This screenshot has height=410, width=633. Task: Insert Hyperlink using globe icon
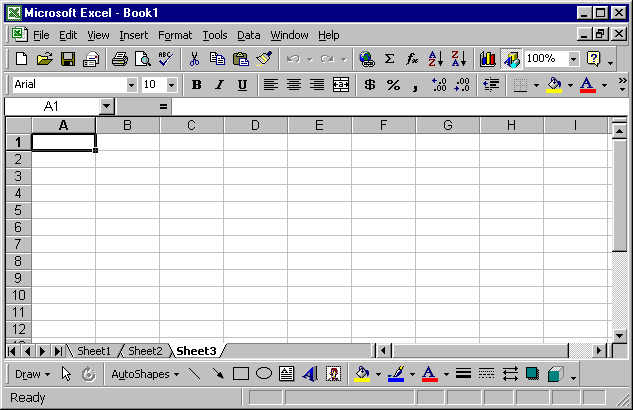367,59
